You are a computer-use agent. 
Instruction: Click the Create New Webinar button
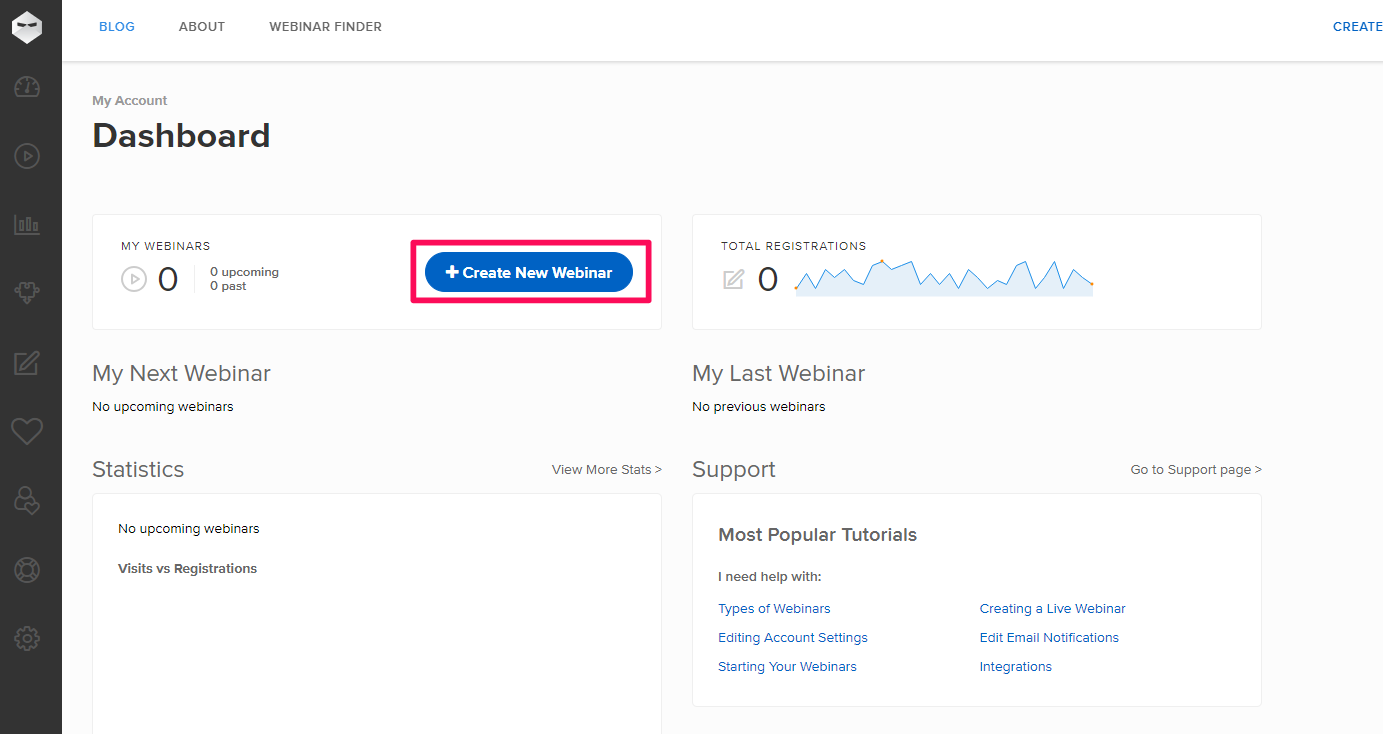[x=528, y=271]
